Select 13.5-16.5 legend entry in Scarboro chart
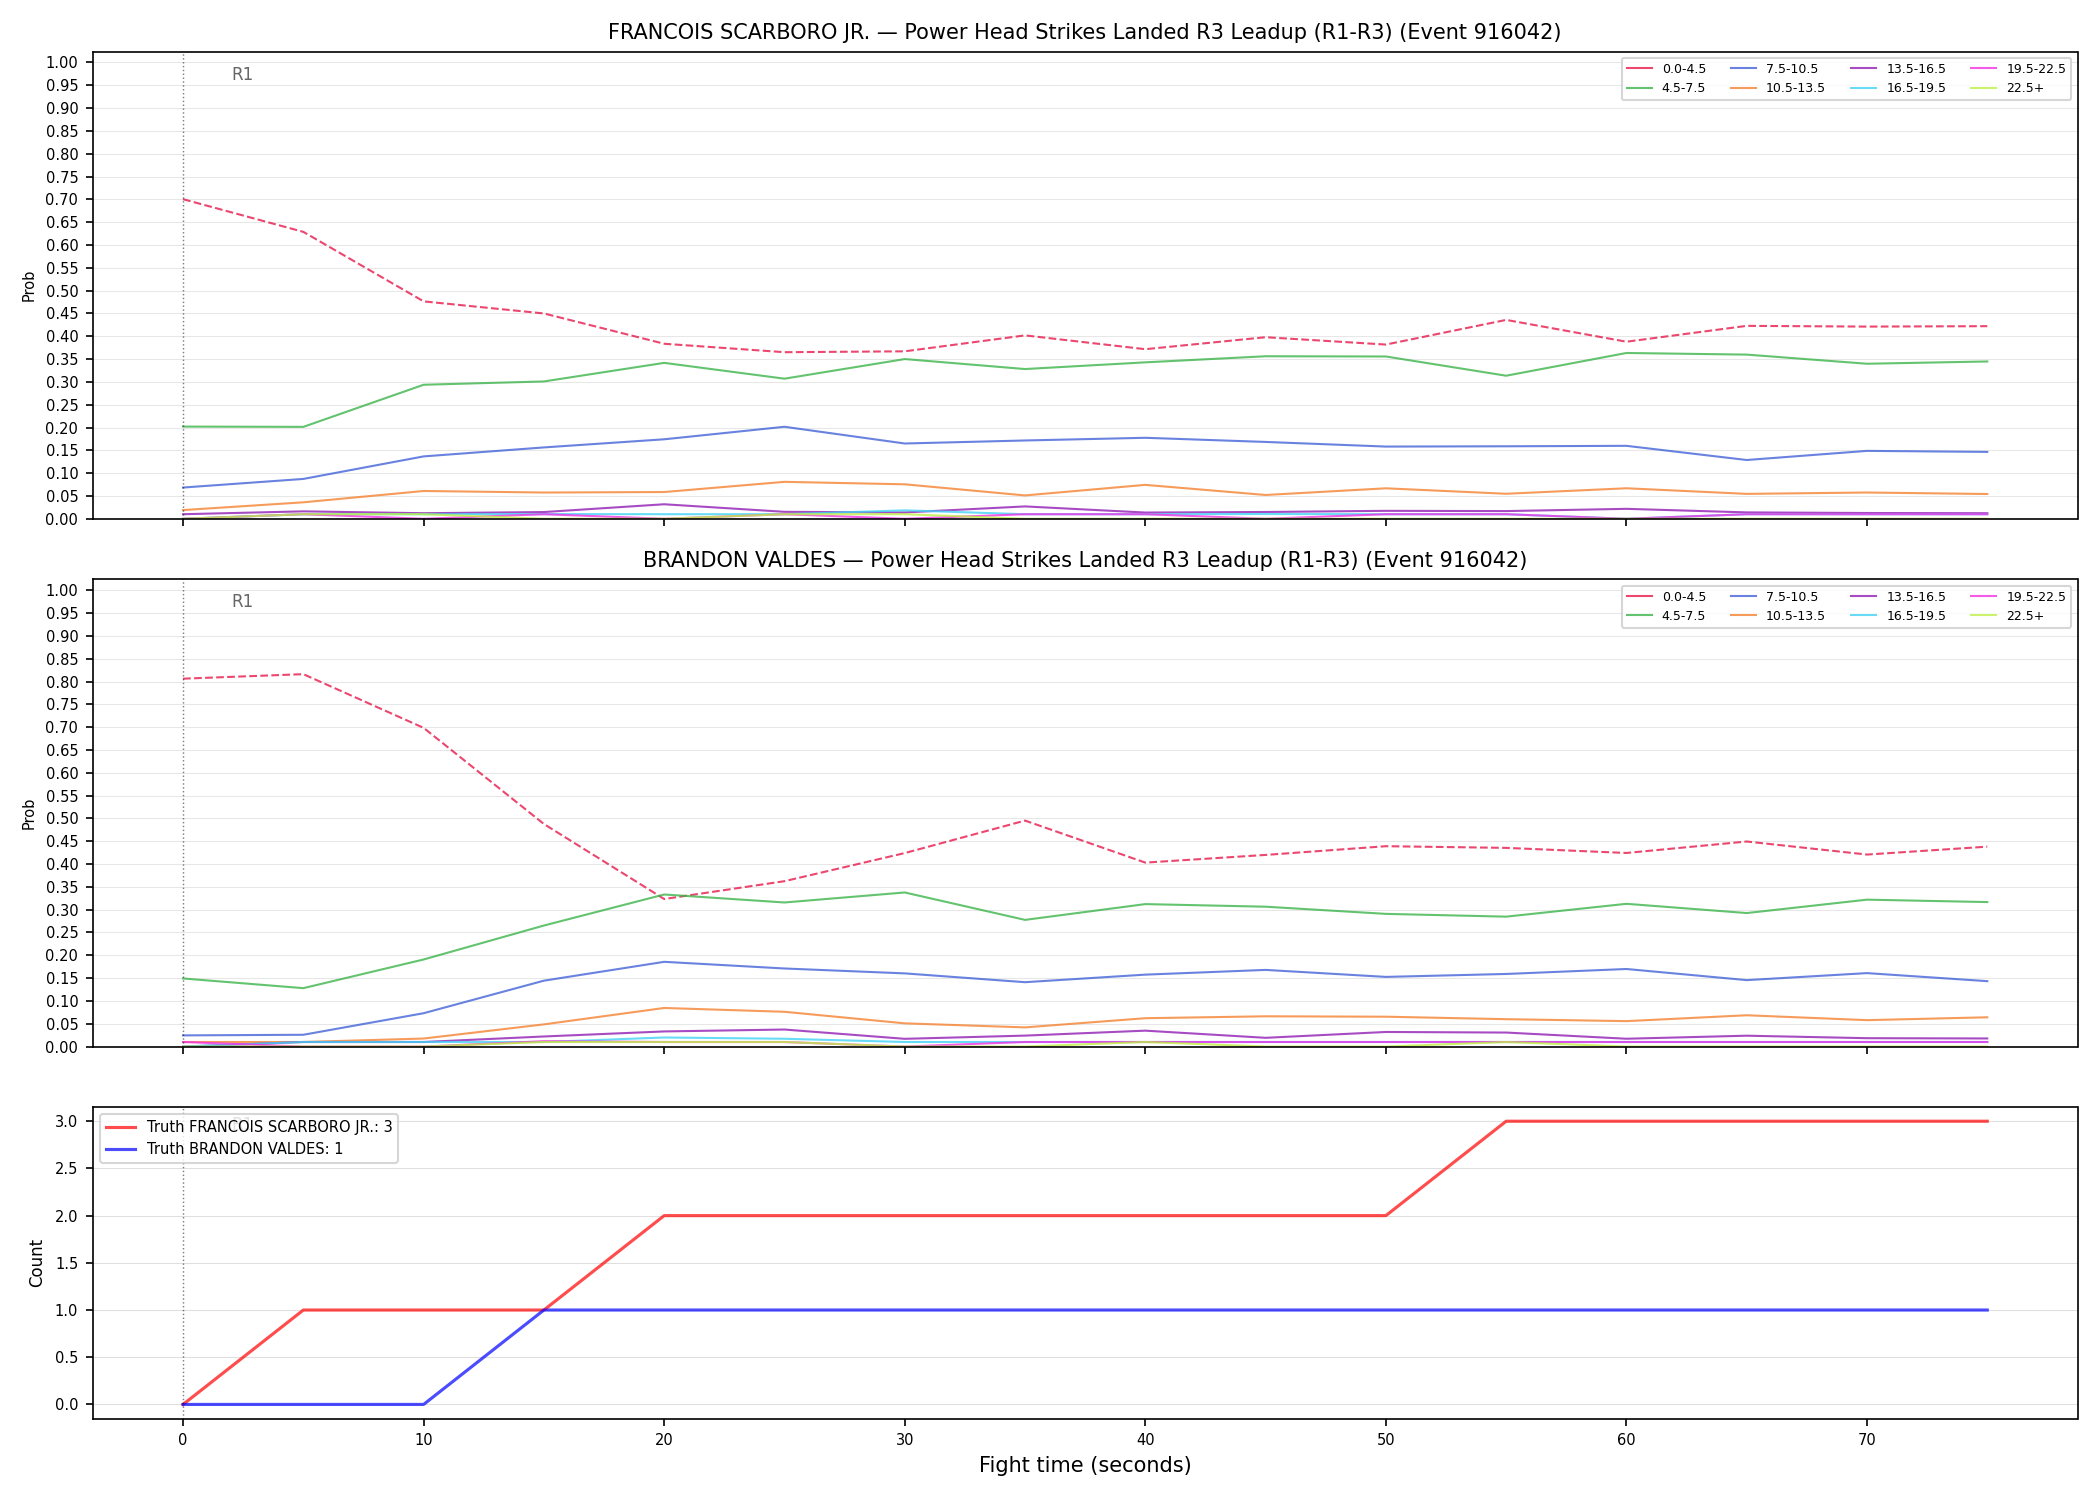This screenshot has width=2100, height=1500. 1898,69
